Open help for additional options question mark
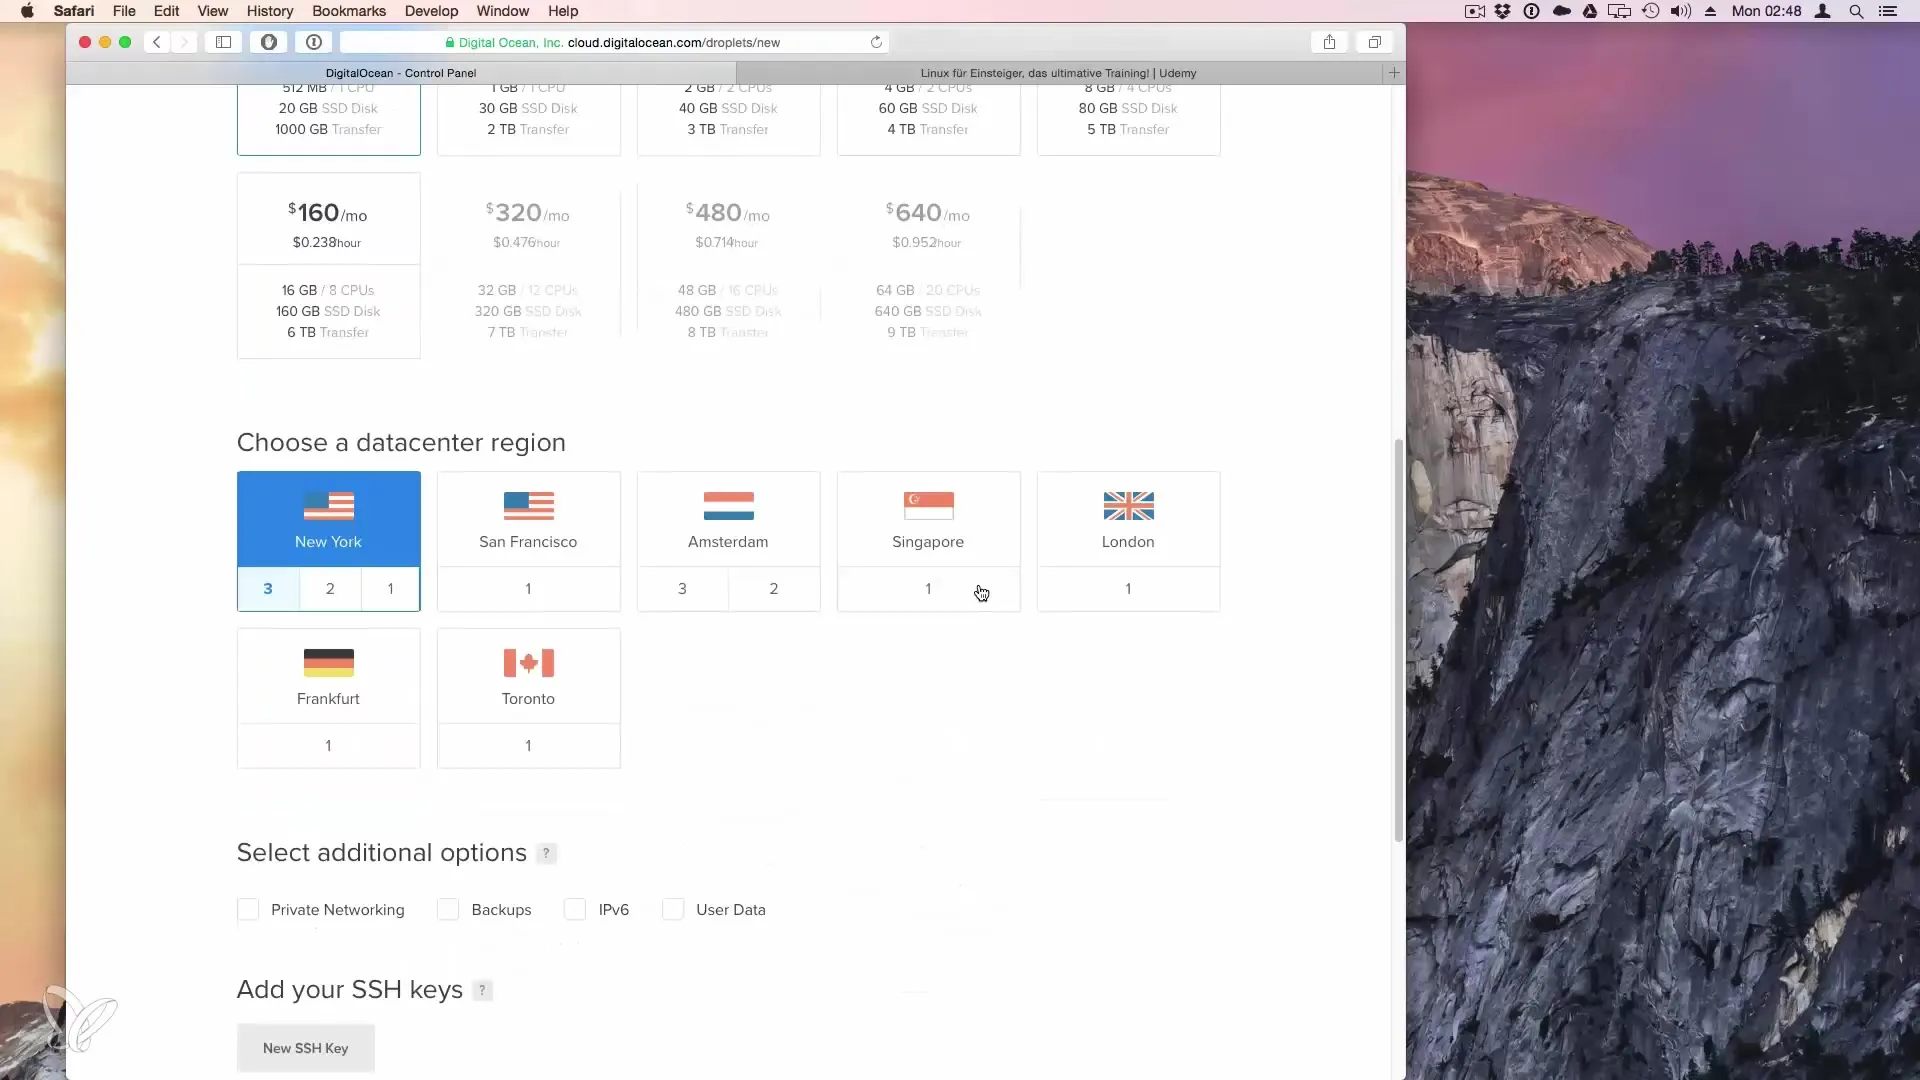The height and width of the screenshot is (1080, 1920). pos(546,854)
